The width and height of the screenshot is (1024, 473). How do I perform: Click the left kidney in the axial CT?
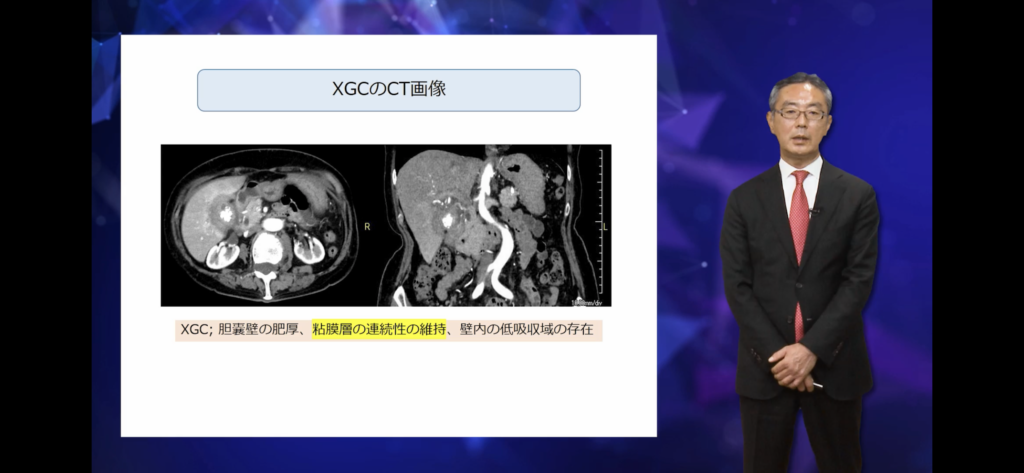(x=309, y=248)
